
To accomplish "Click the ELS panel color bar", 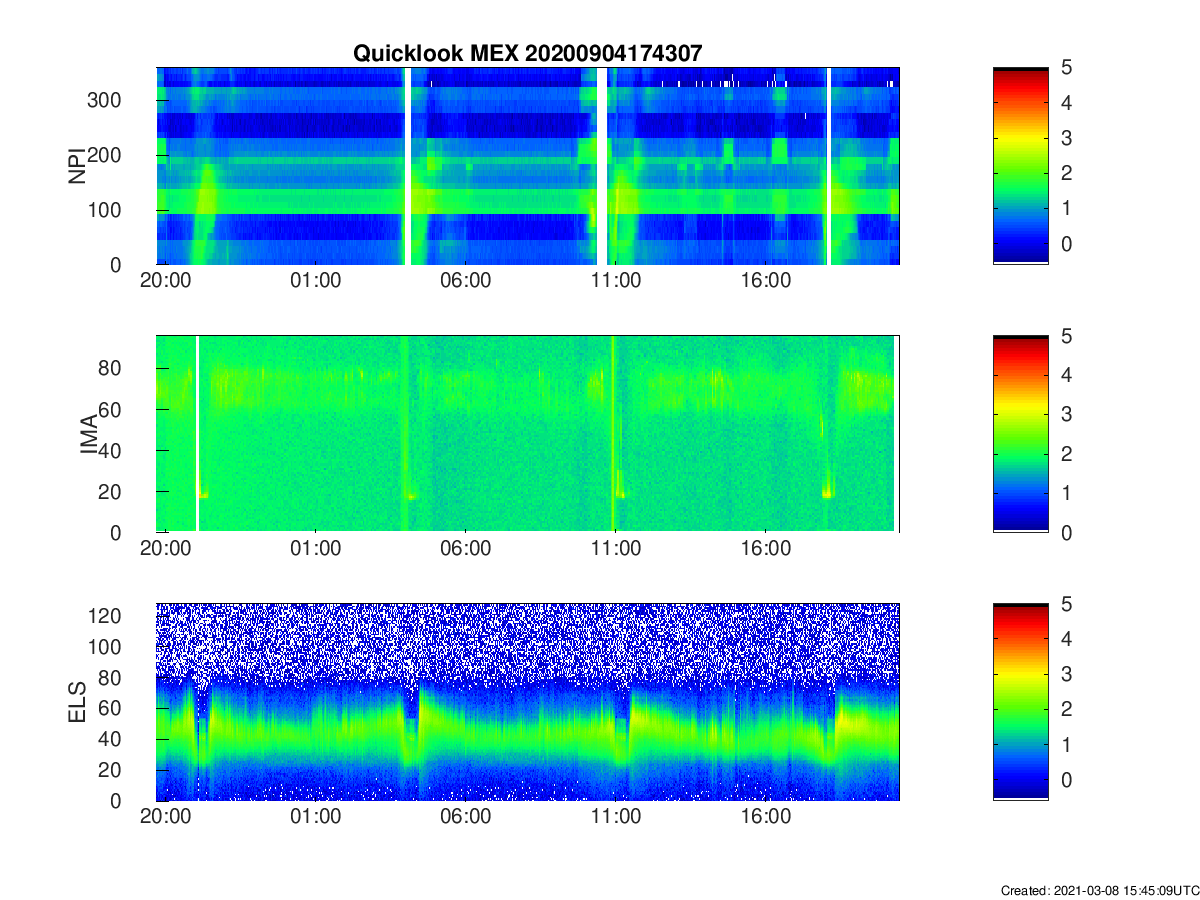I will 1020,702.
